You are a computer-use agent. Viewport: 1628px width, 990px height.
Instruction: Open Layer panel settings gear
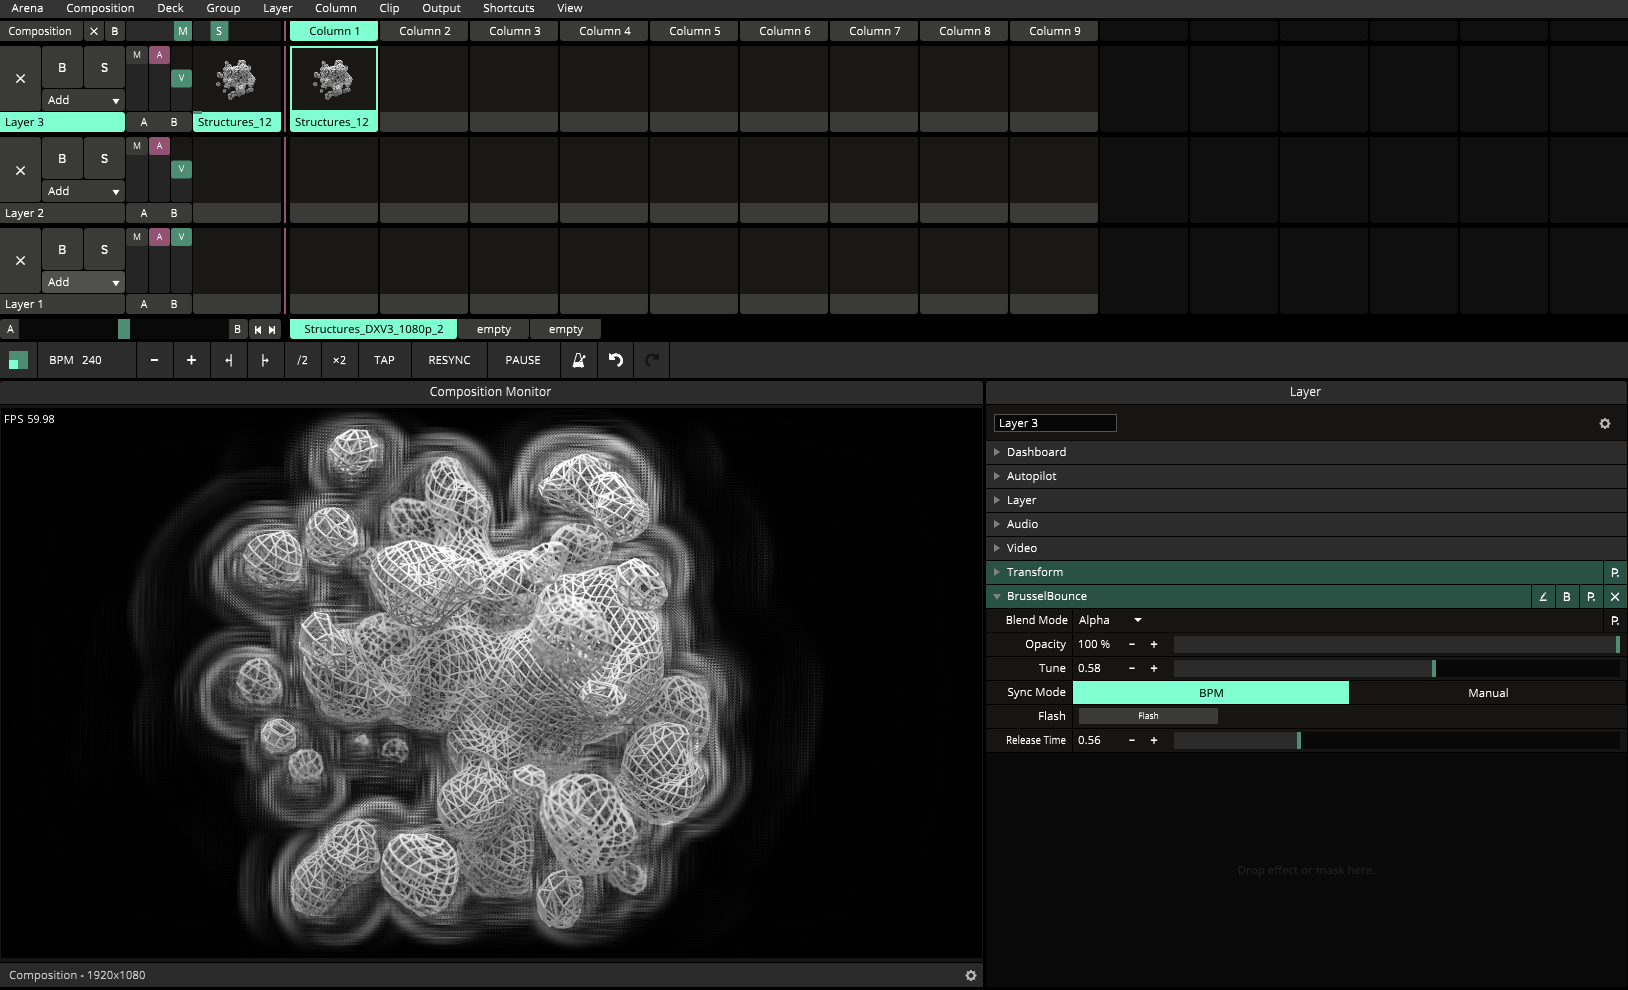pos(1605,424)
